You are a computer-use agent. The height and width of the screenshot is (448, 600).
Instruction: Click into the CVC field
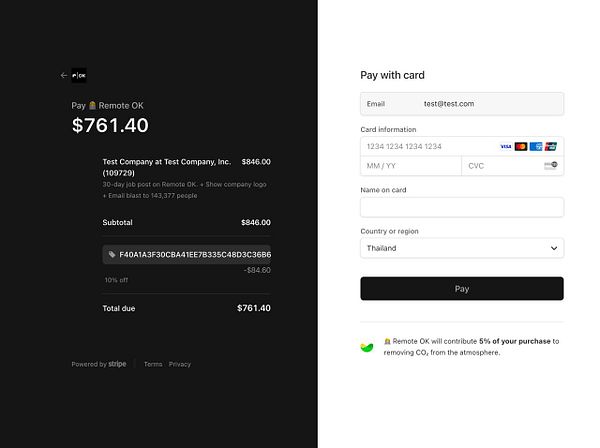[500, 165]
